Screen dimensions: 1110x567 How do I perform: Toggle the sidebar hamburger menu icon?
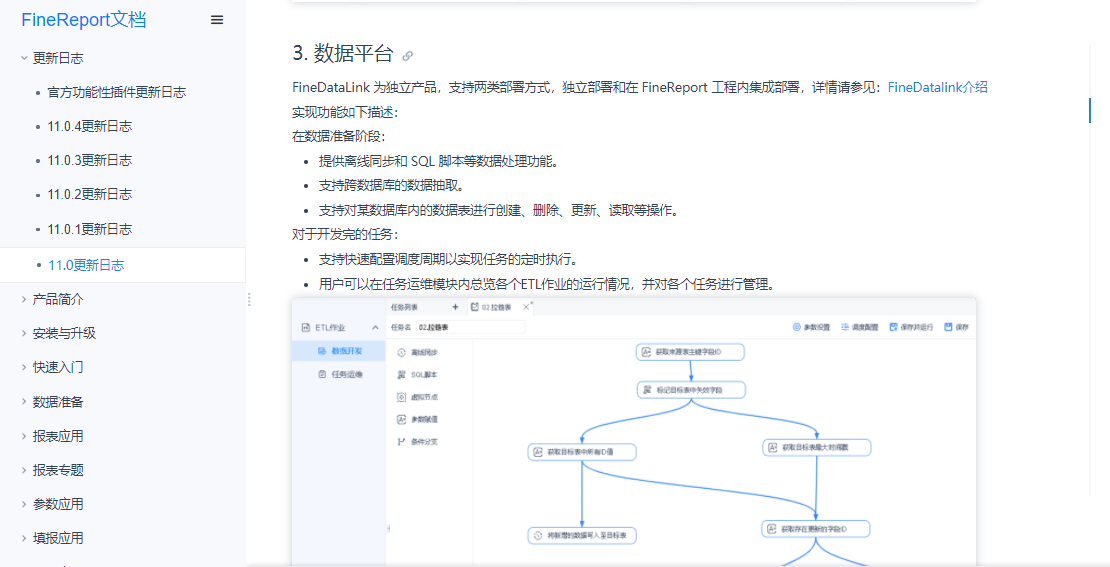click(x=217, y=20)
